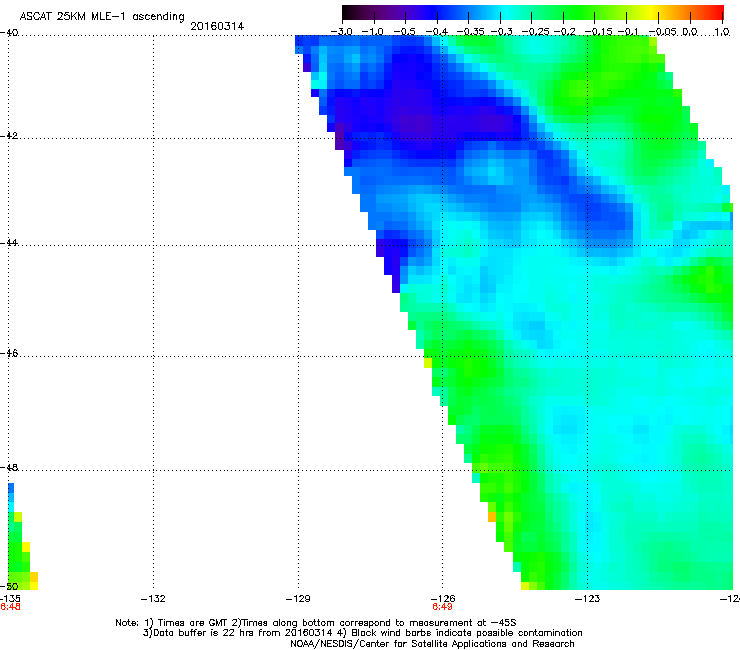Click the 'ASCAT 25KM MLE-1 ascending' title

pos(102,16)
